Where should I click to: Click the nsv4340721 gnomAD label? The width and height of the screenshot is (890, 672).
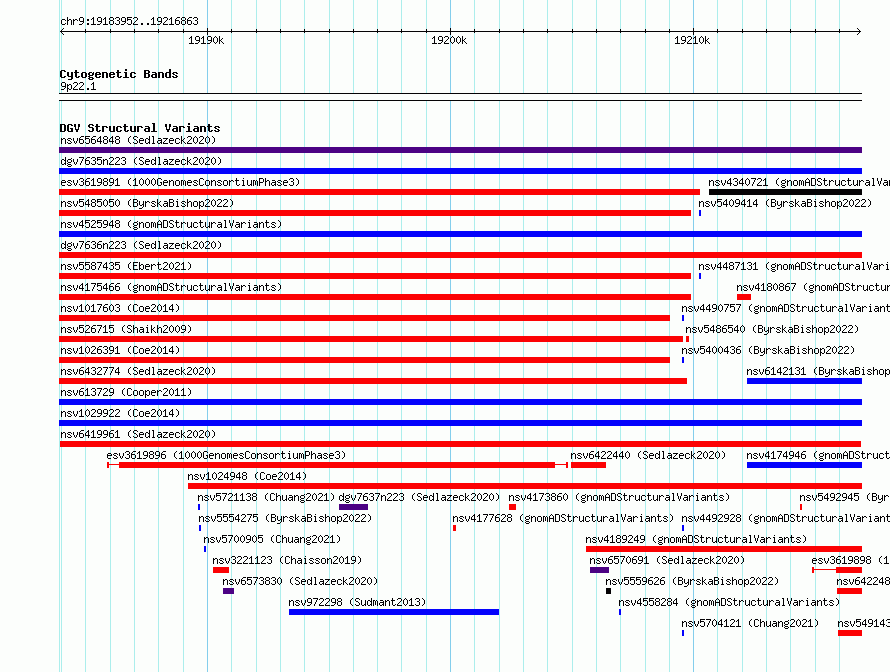[x=799, y=182]
